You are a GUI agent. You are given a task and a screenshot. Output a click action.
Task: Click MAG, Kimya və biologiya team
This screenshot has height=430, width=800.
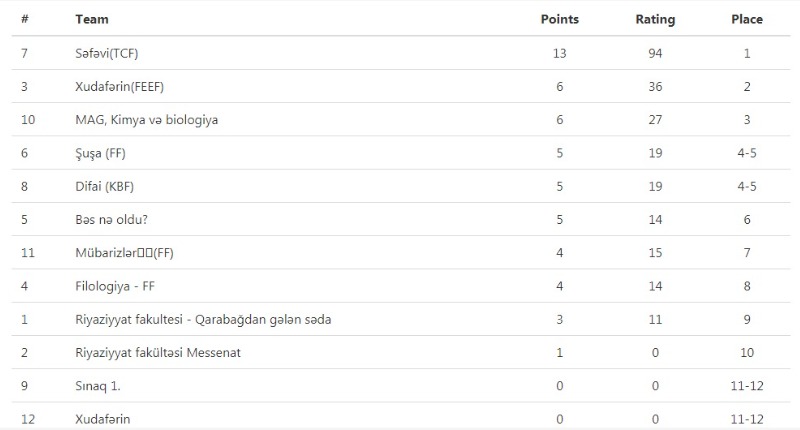146,120
